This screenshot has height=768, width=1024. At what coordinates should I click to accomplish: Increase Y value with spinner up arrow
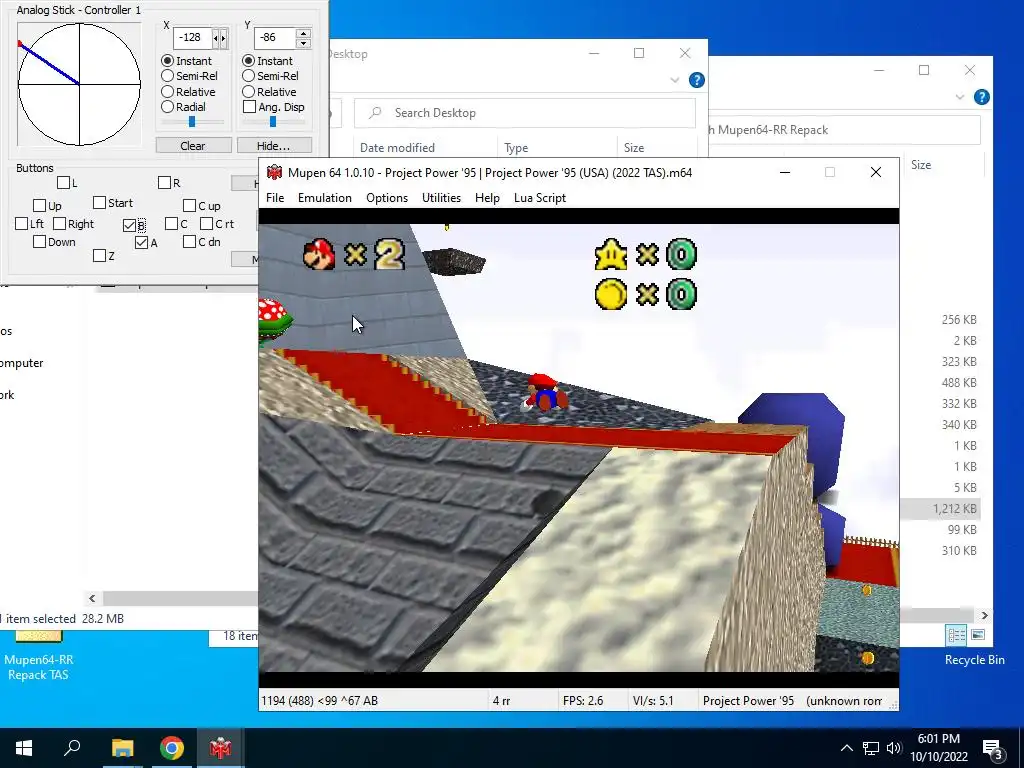click(x=302, y=33)
